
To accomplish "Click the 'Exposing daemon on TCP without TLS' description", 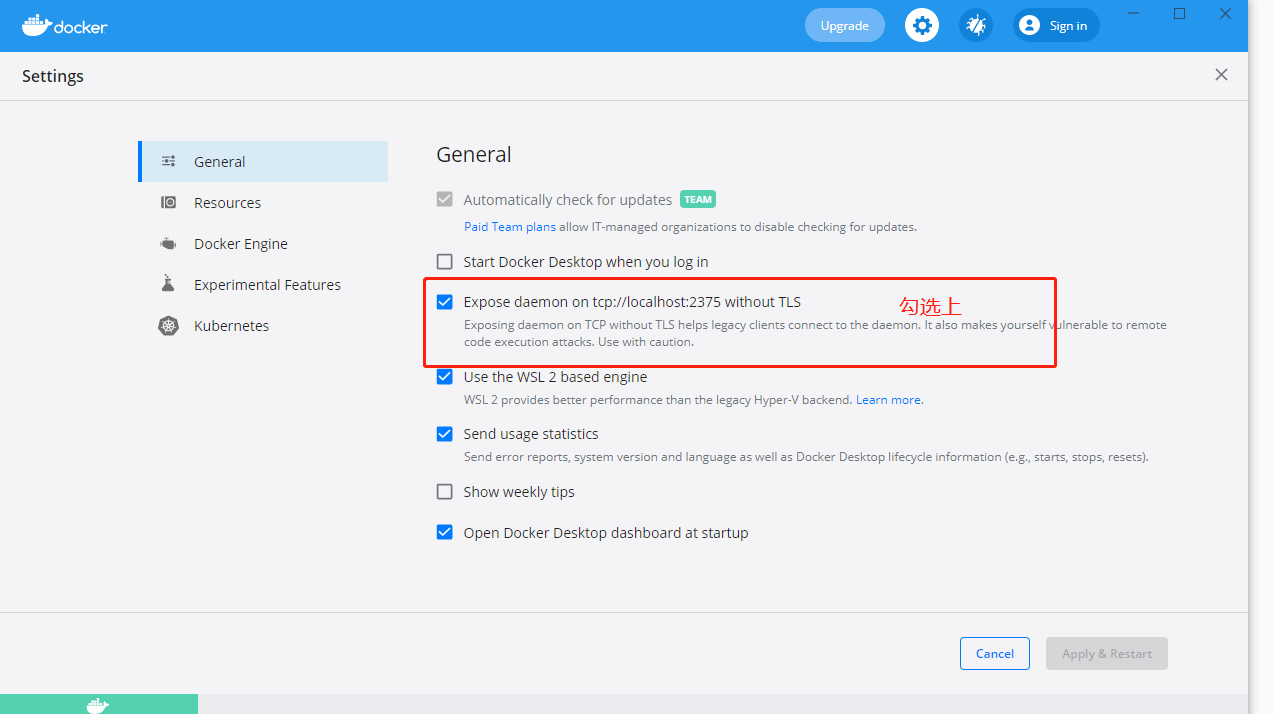I will [x=815, y=333].
